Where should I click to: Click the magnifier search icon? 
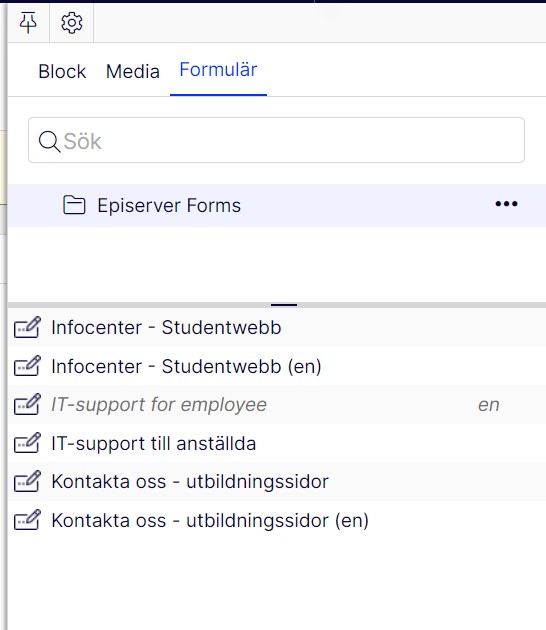pyautogui.click(x=49, y=141)
